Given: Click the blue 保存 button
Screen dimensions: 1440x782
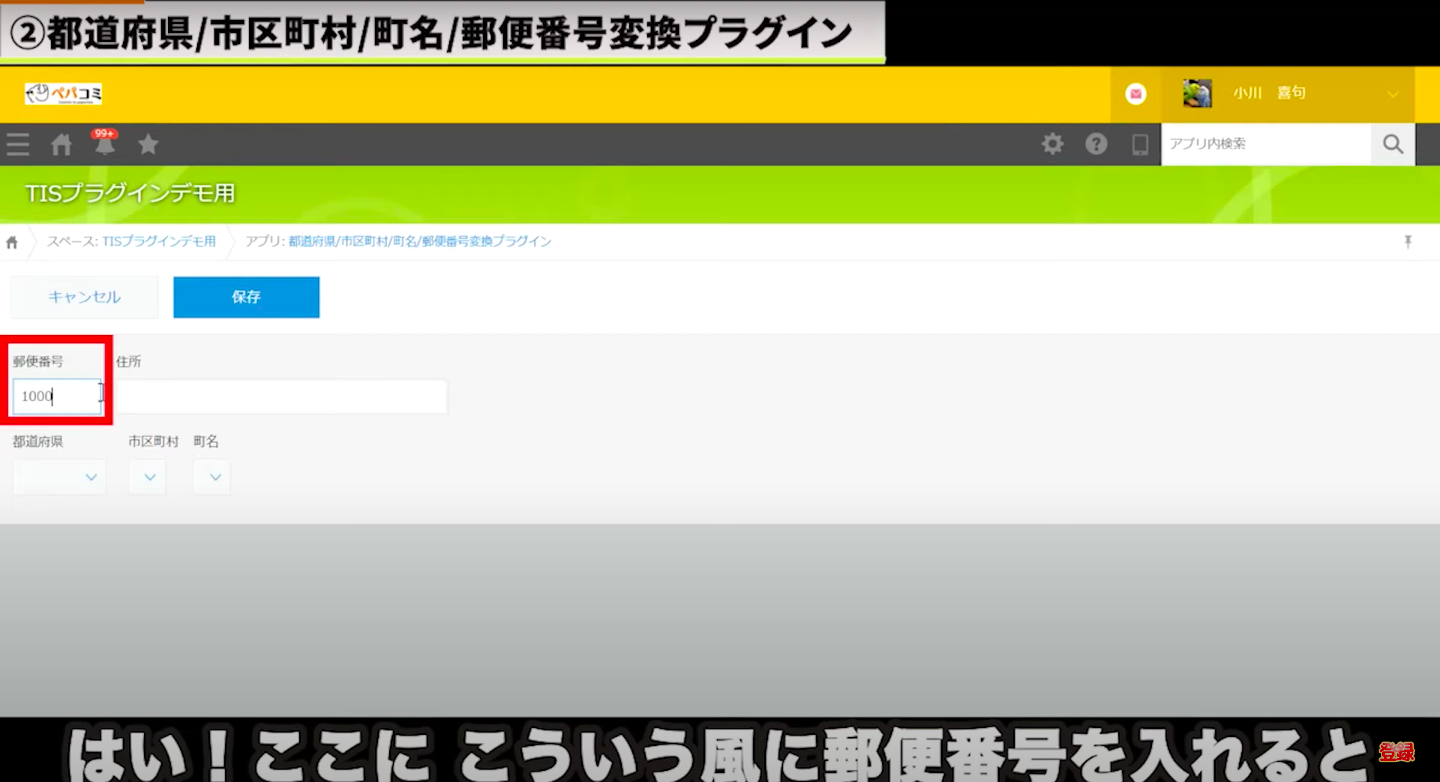Looking at the screenshot, I should (x=246, y=297).
